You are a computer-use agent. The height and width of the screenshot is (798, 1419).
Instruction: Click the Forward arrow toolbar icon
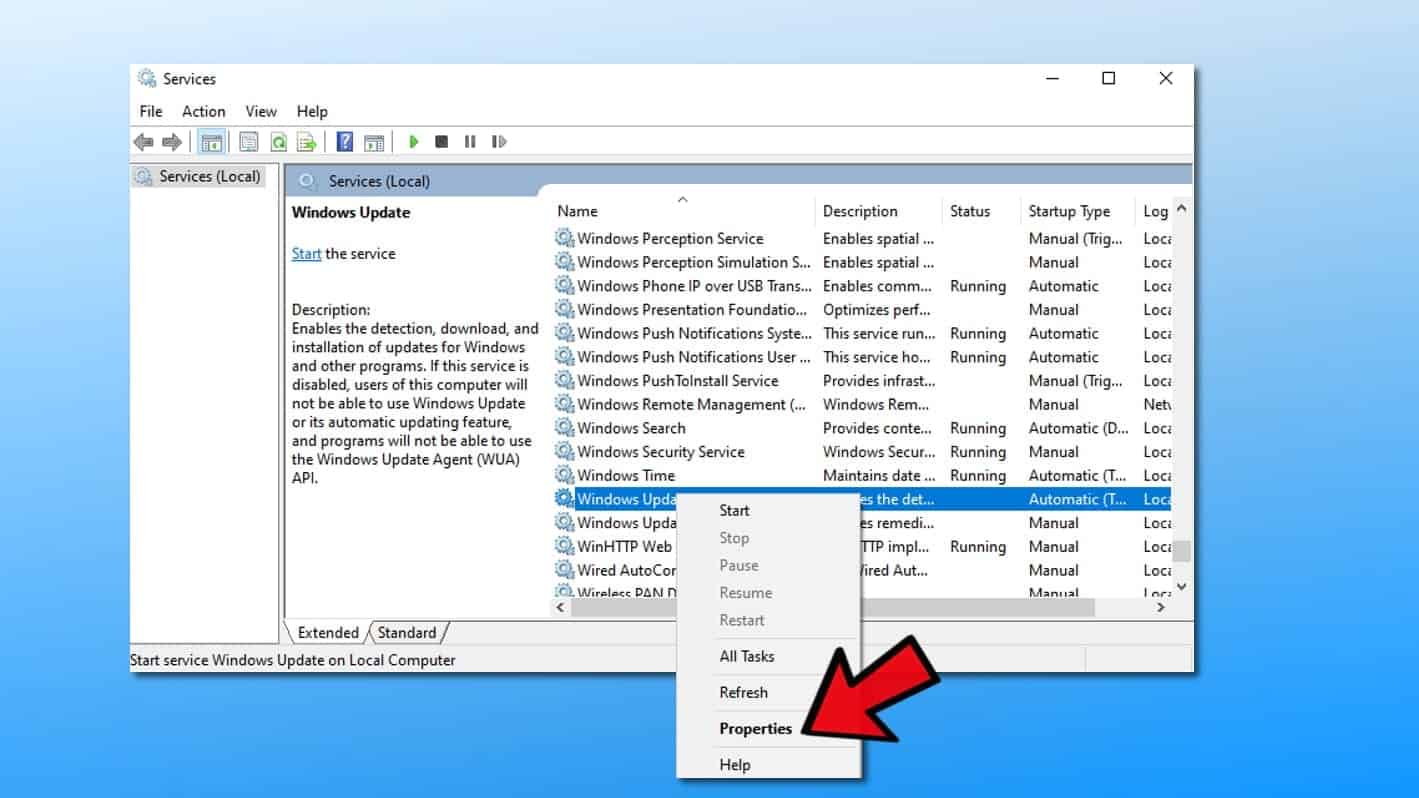coord(172,142)
